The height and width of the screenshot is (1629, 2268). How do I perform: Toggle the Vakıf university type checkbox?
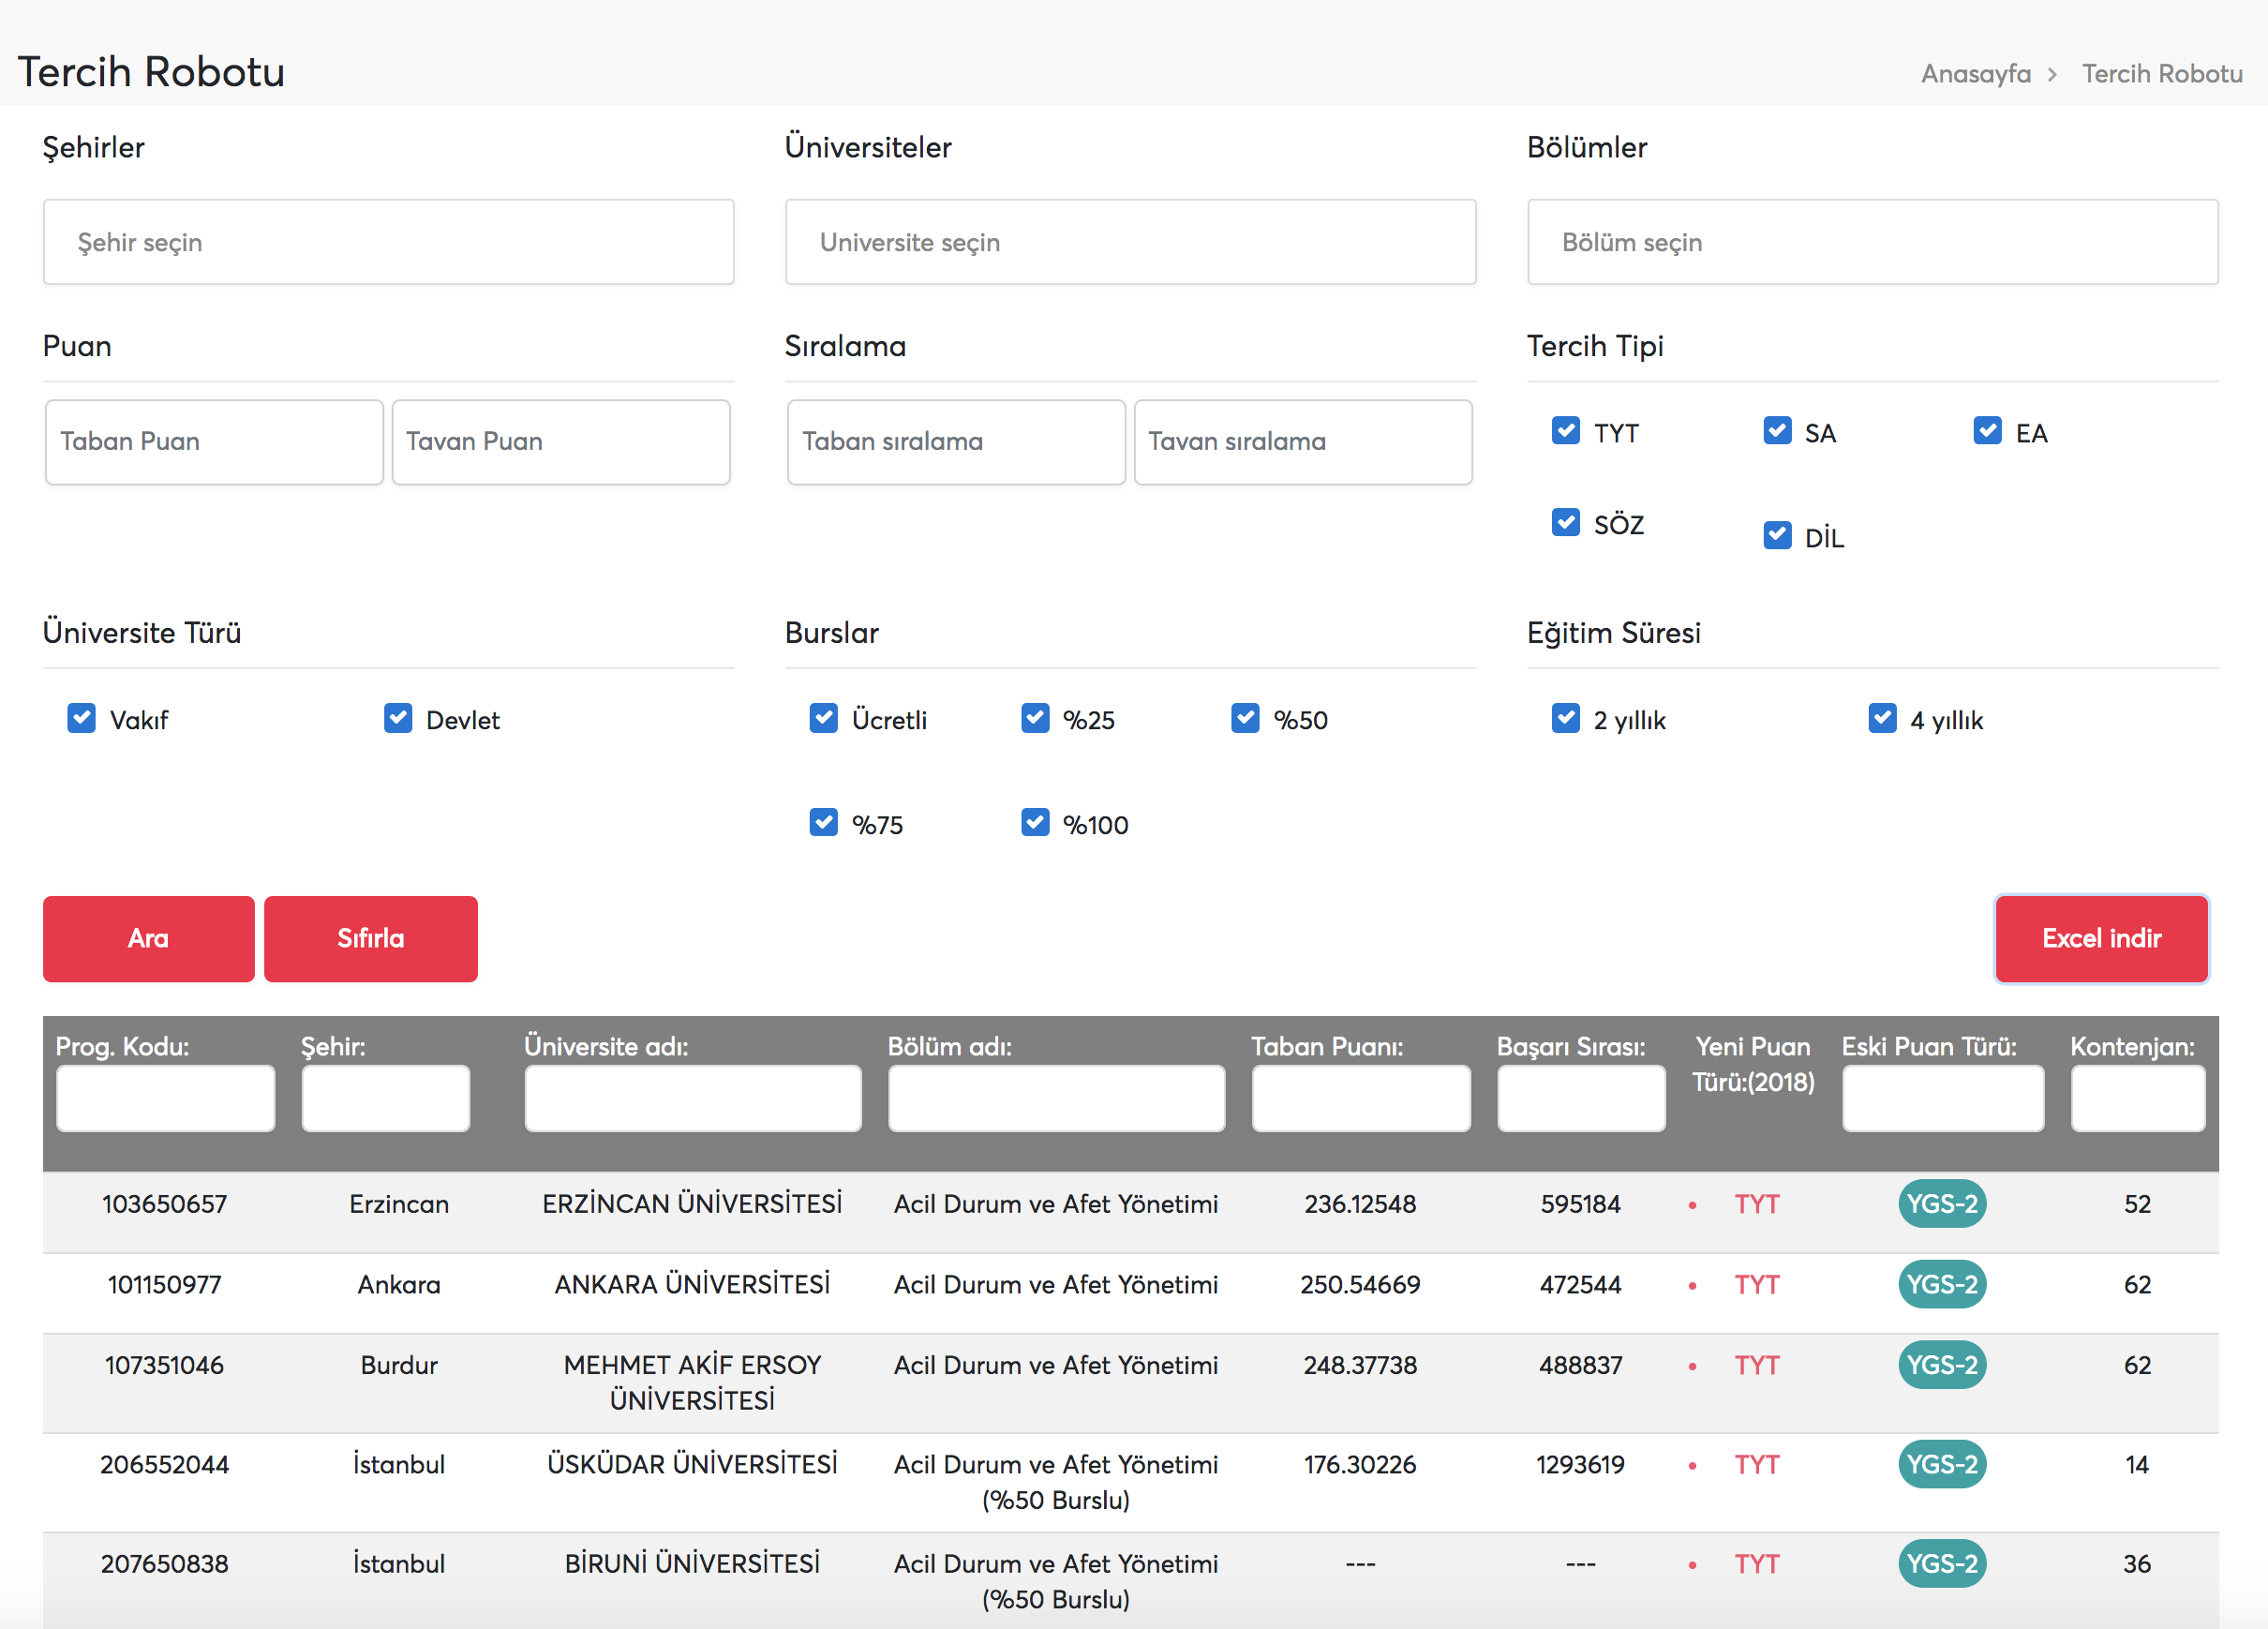click(81, 718)
